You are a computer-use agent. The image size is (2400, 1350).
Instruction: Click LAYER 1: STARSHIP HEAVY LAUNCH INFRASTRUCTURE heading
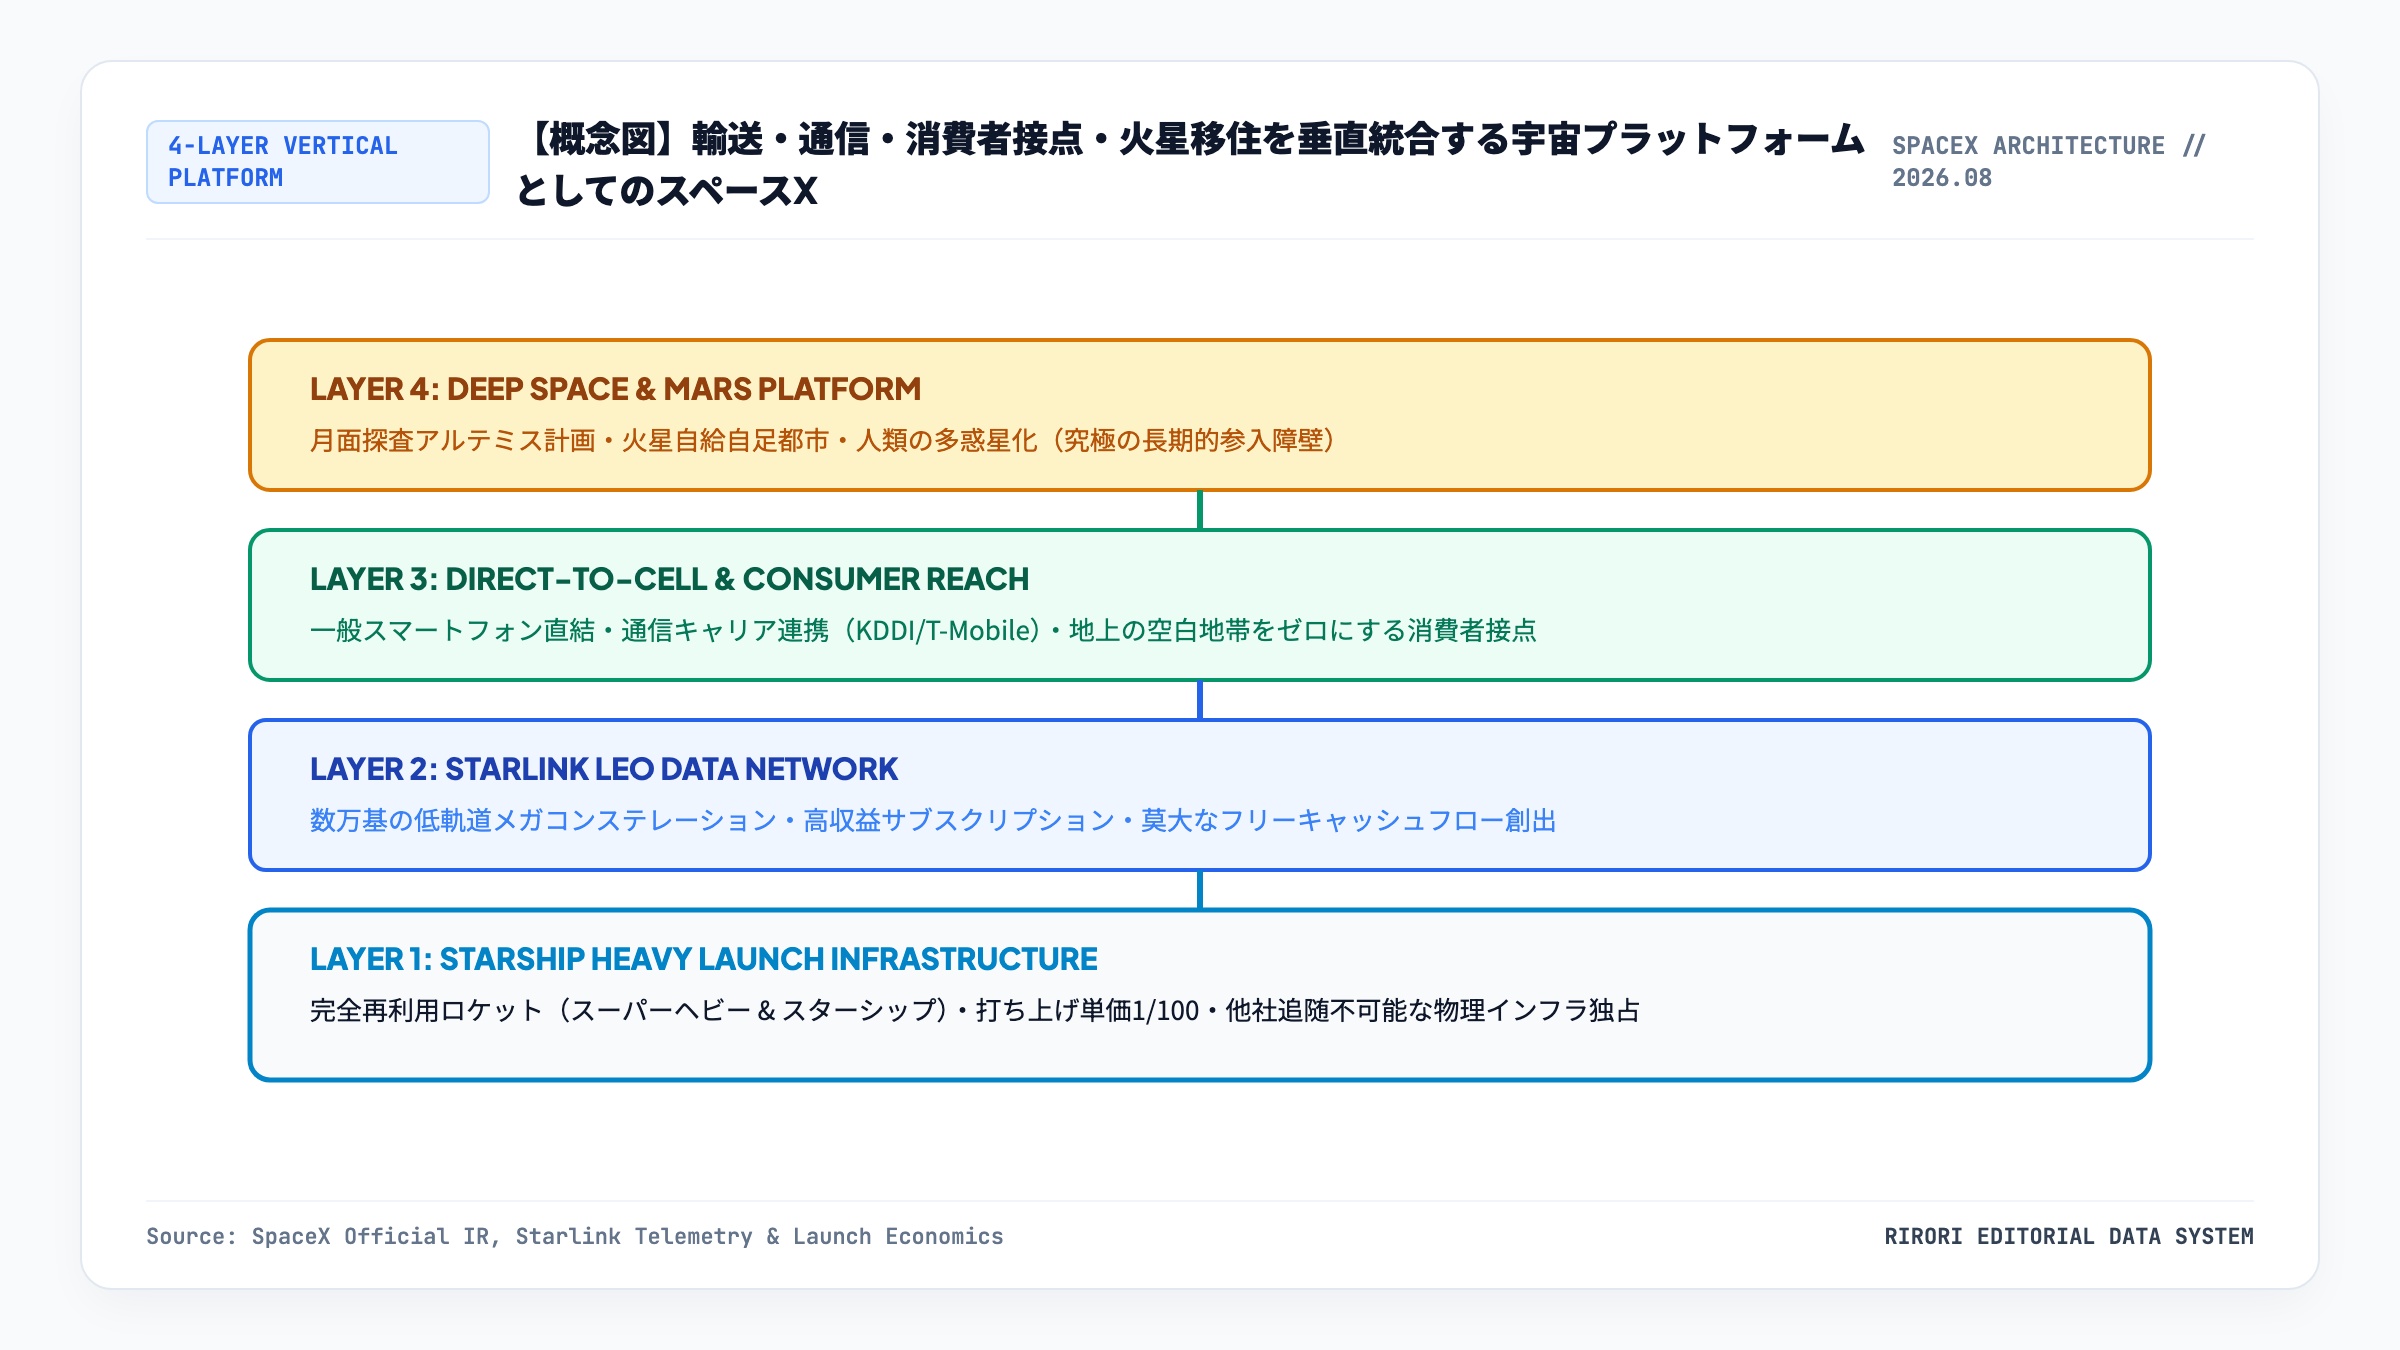[x=703, y=959]
